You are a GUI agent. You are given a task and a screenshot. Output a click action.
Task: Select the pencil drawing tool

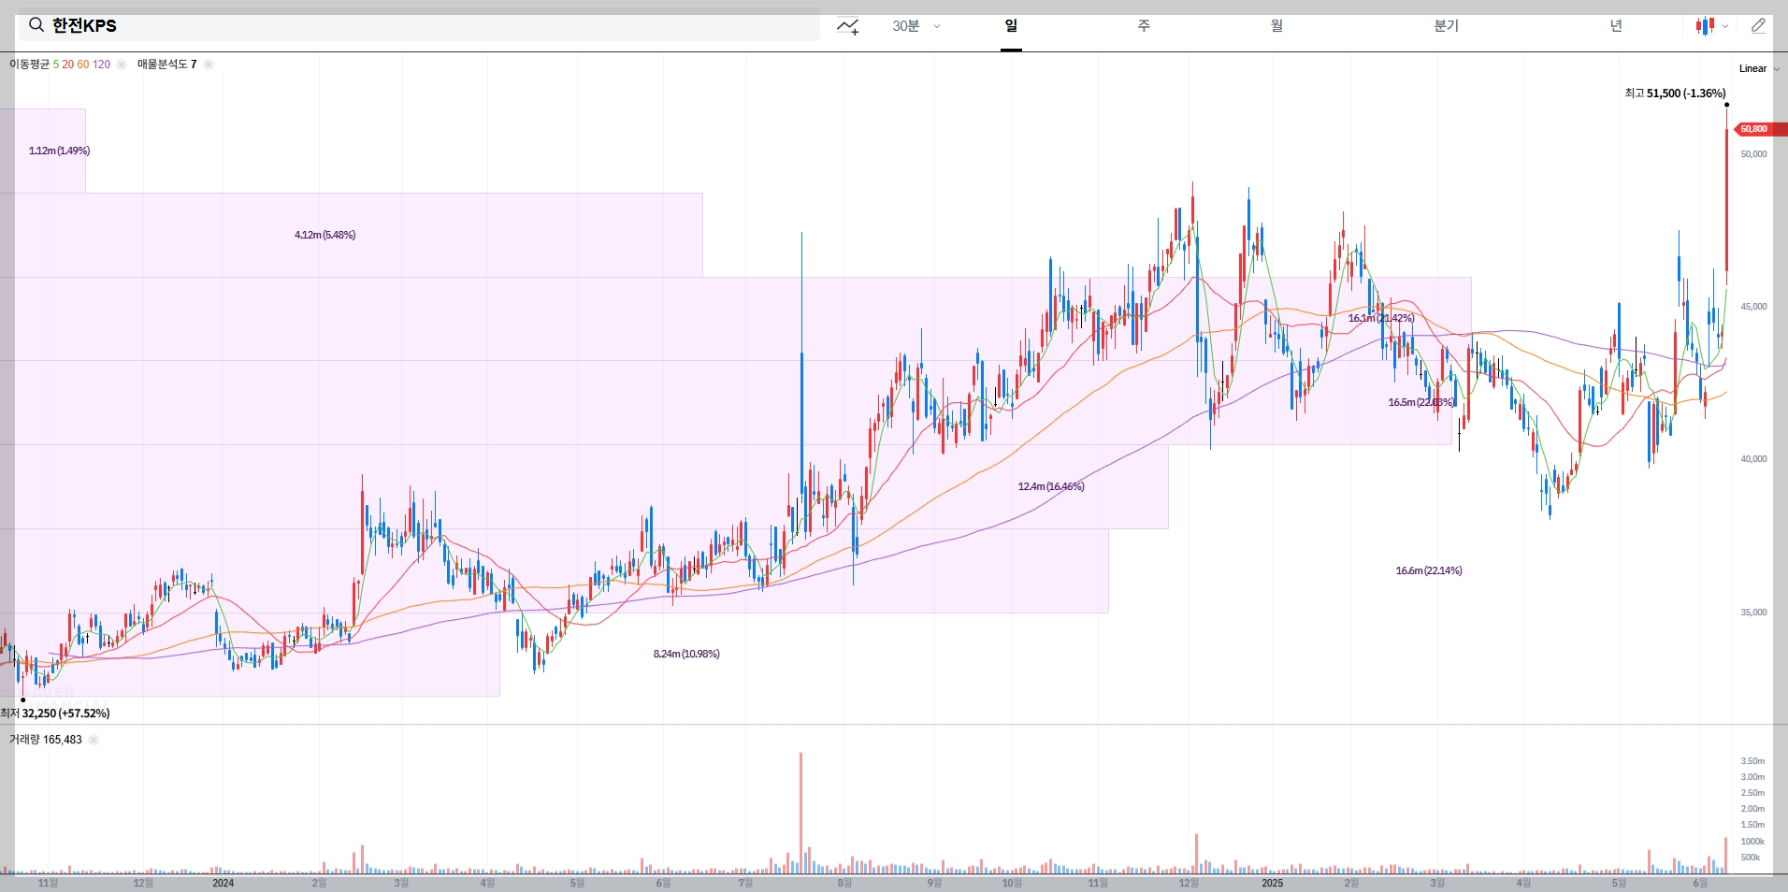(x=1758, y=26)
